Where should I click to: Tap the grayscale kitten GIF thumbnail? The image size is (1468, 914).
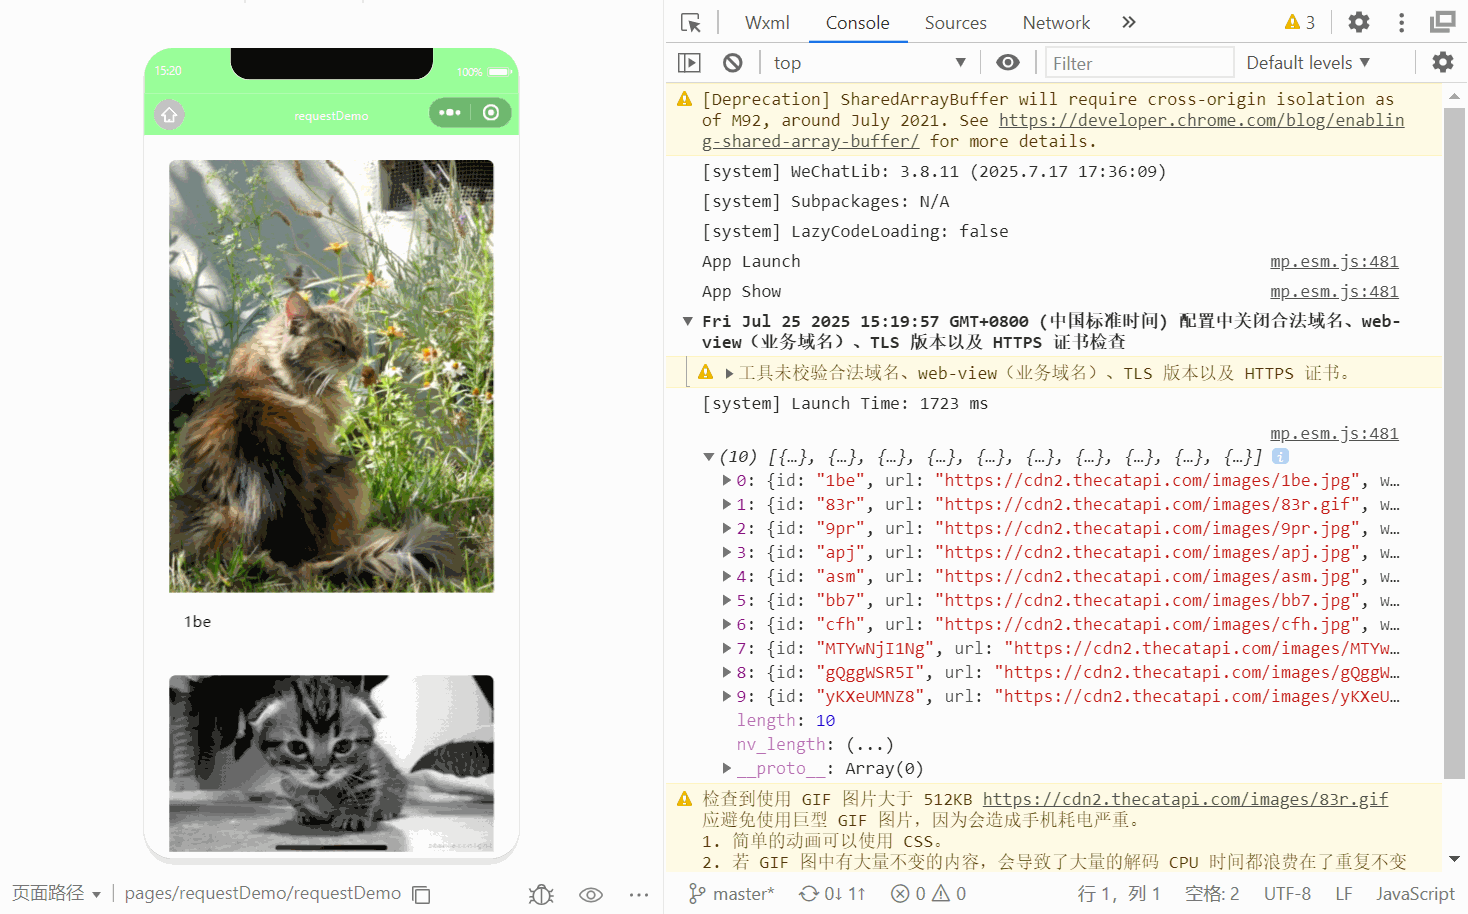(331, 763)
